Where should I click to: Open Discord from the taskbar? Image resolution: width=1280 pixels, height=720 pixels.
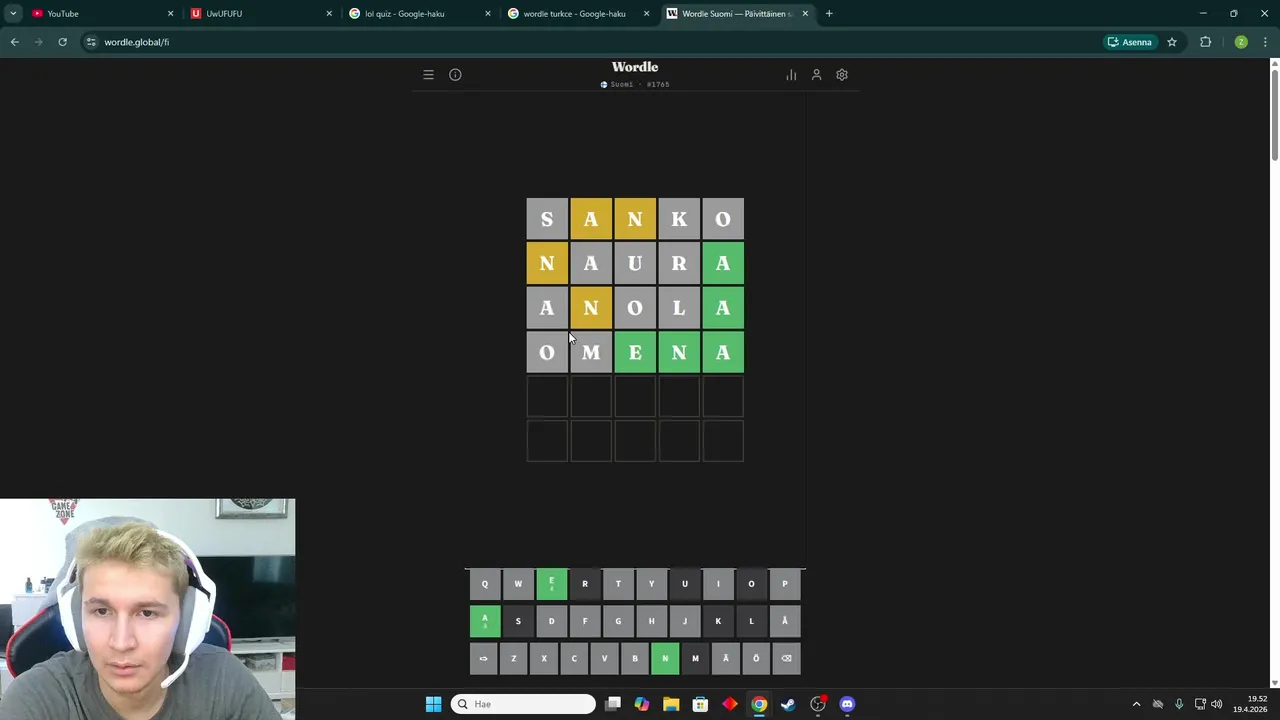tap(847, 704)
